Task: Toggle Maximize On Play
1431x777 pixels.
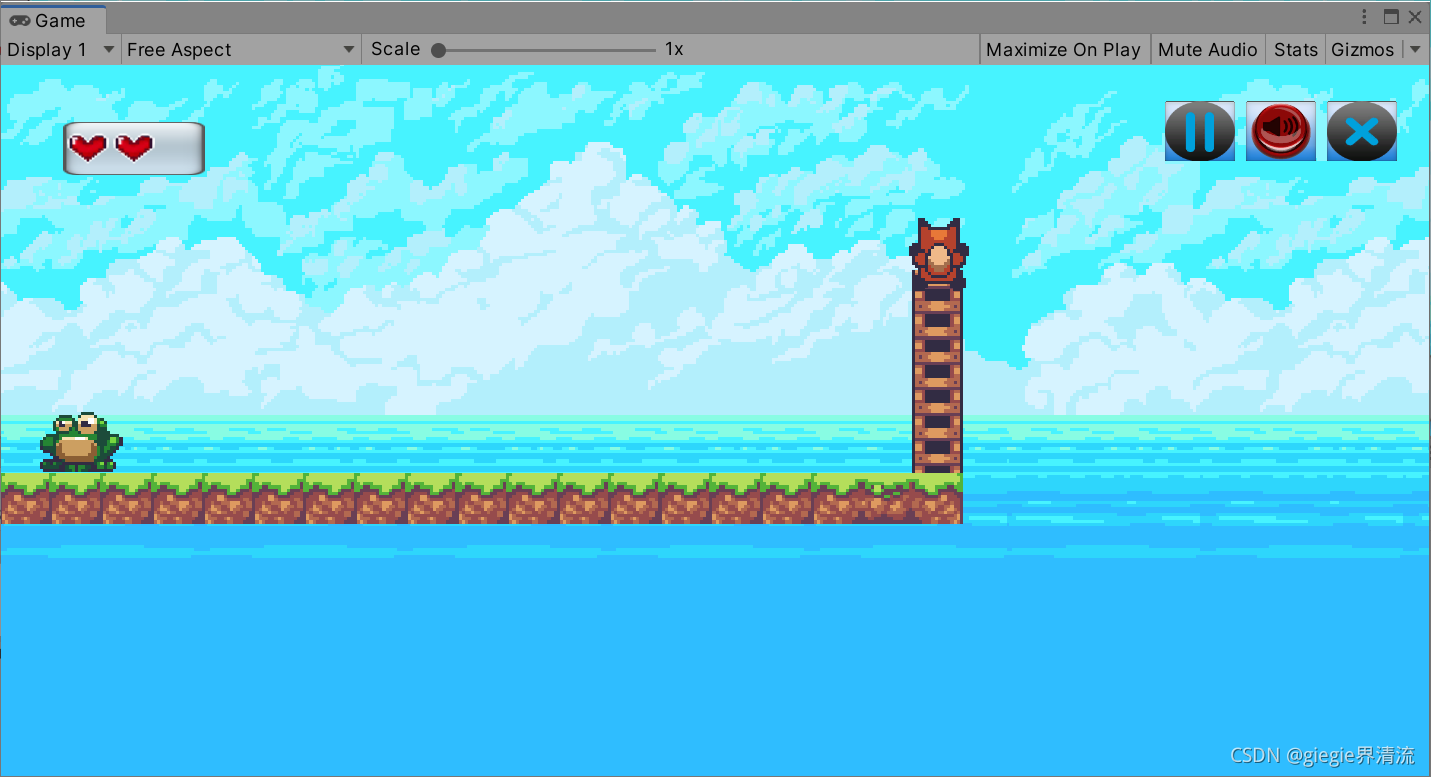Action: coord(1063,49)
